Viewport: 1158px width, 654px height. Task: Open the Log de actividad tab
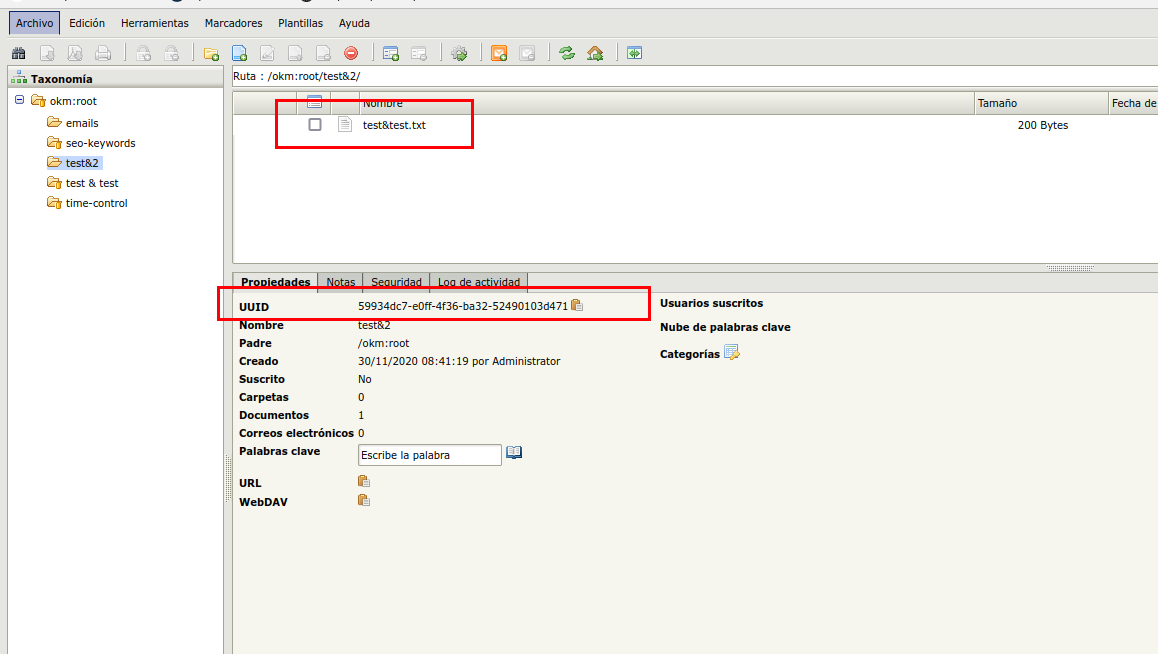tap(478, 282)
